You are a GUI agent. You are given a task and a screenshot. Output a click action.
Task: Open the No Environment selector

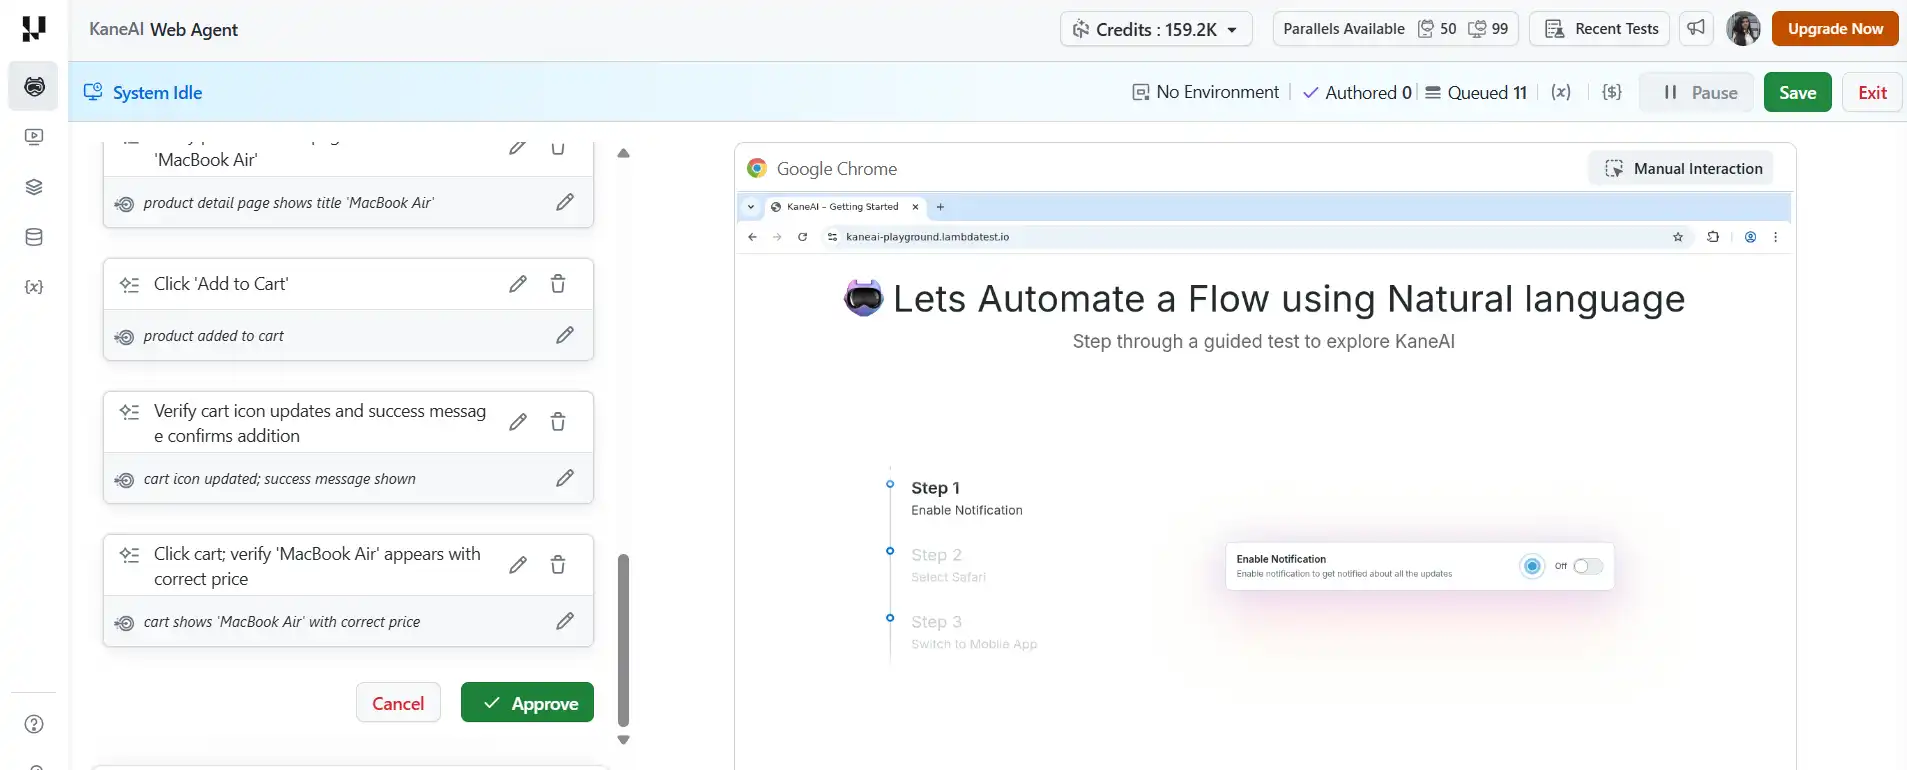point(1206,92)
